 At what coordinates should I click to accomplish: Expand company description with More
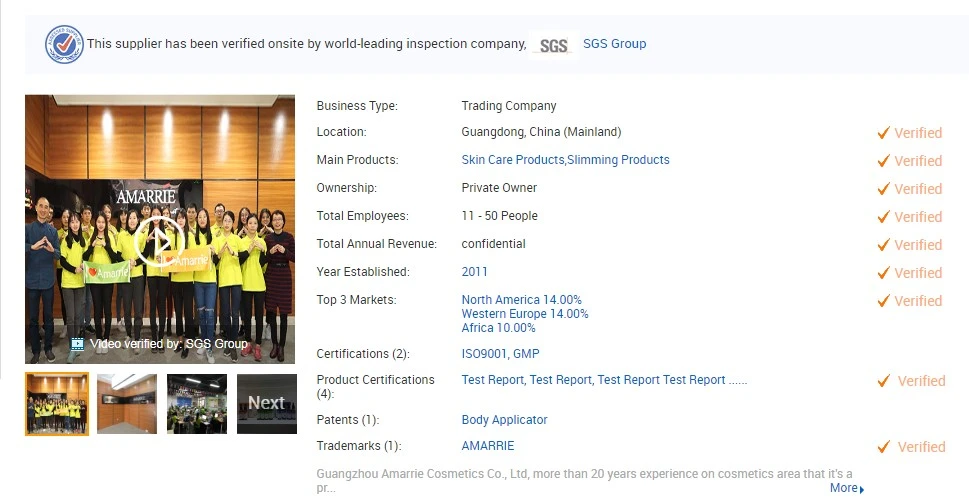pos(847,488)
